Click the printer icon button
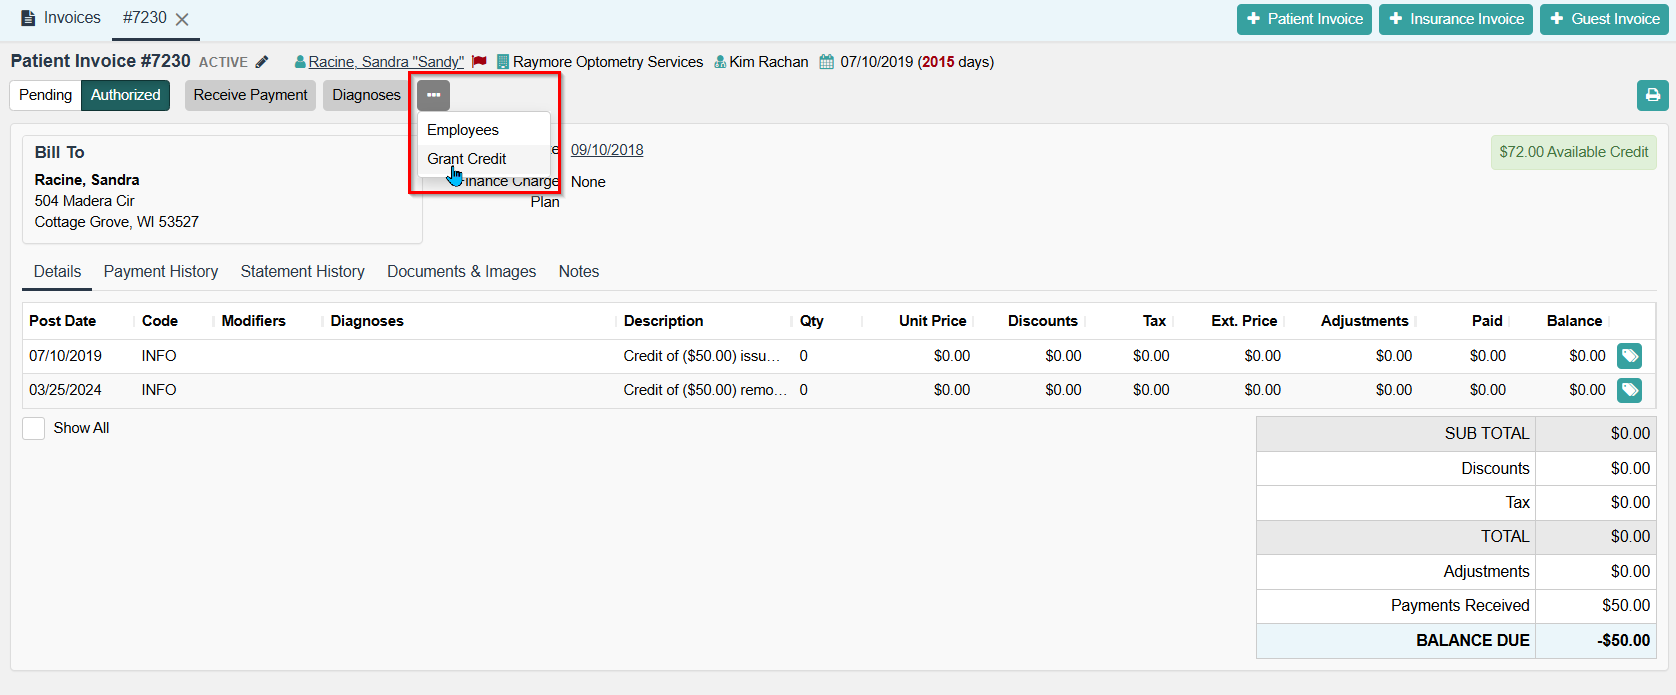The image size is (1676, 695). point(1652,95)
